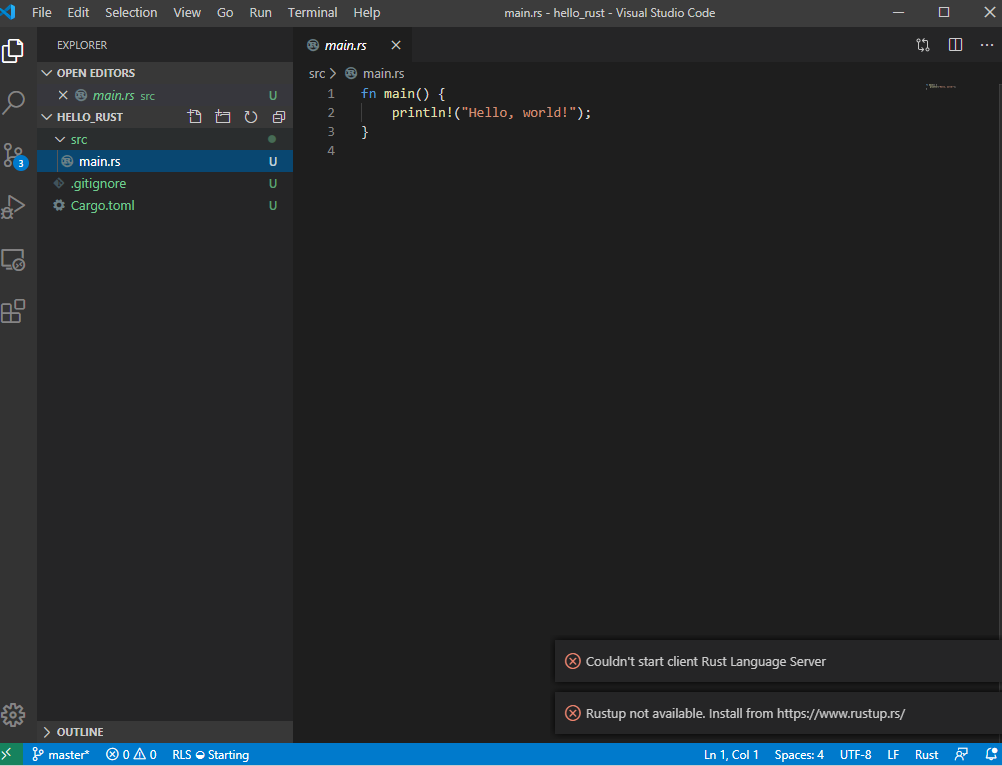The image size is (1002, 766).
Task: Click the Open Changes compare icon
Action: [x=923, y=45]
